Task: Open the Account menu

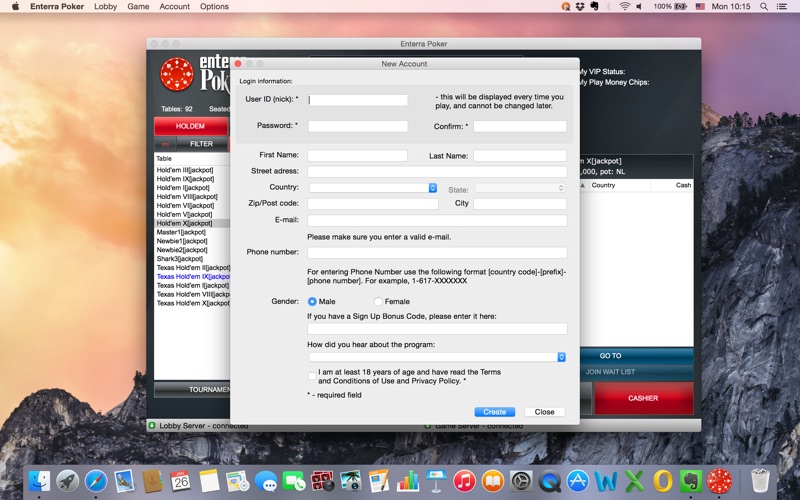Action: pyautogui.click(x=174, y=7)
